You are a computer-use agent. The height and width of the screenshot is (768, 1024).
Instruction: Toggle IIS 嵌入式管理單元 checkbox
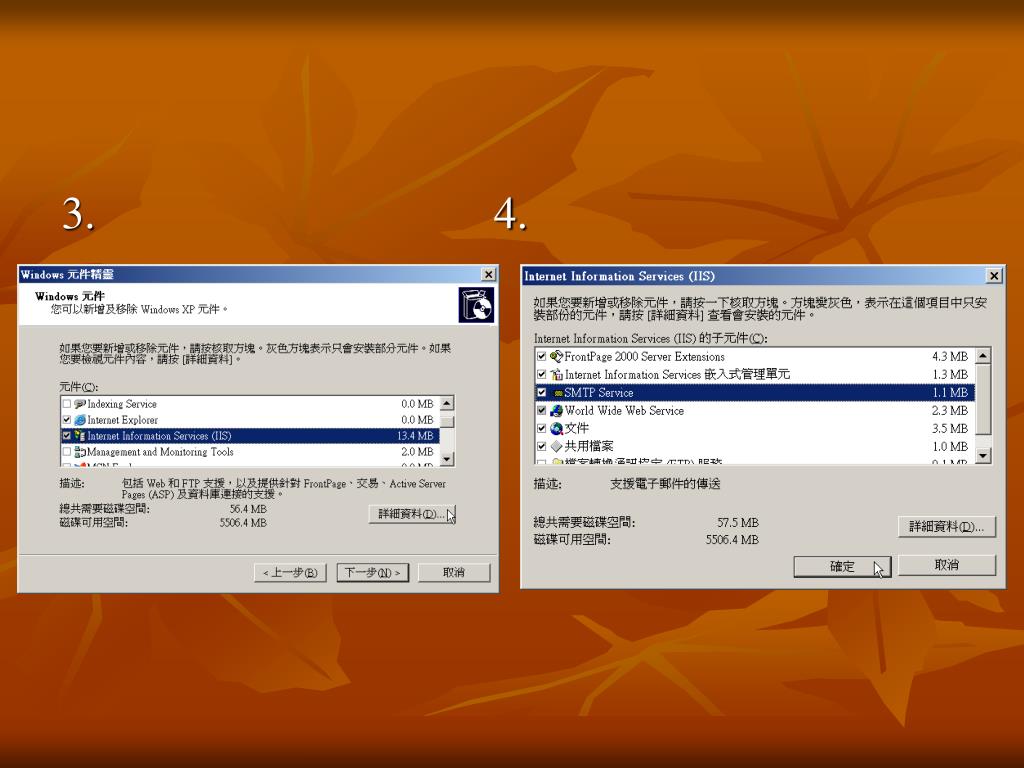pos(541,374)
